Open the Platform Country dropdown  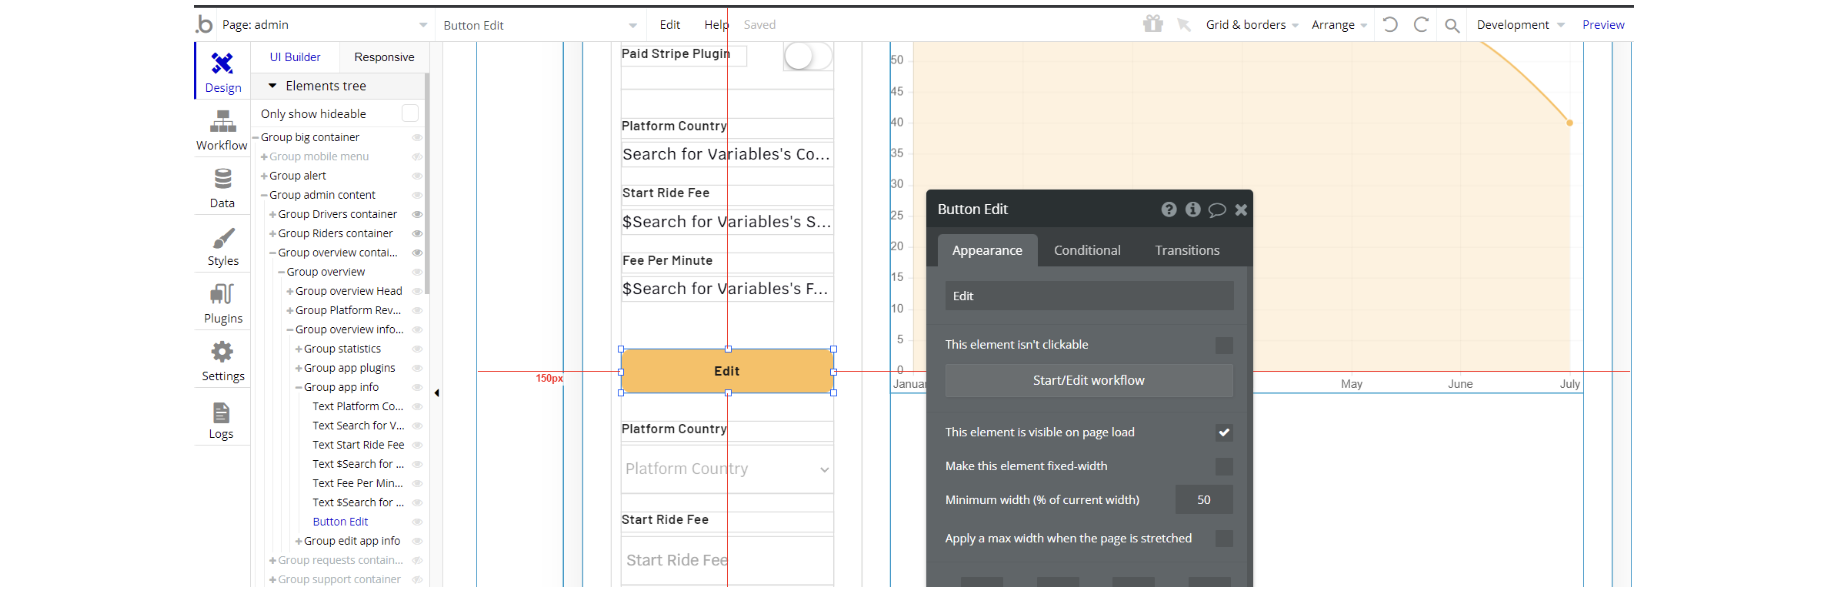tap(727, 469)
